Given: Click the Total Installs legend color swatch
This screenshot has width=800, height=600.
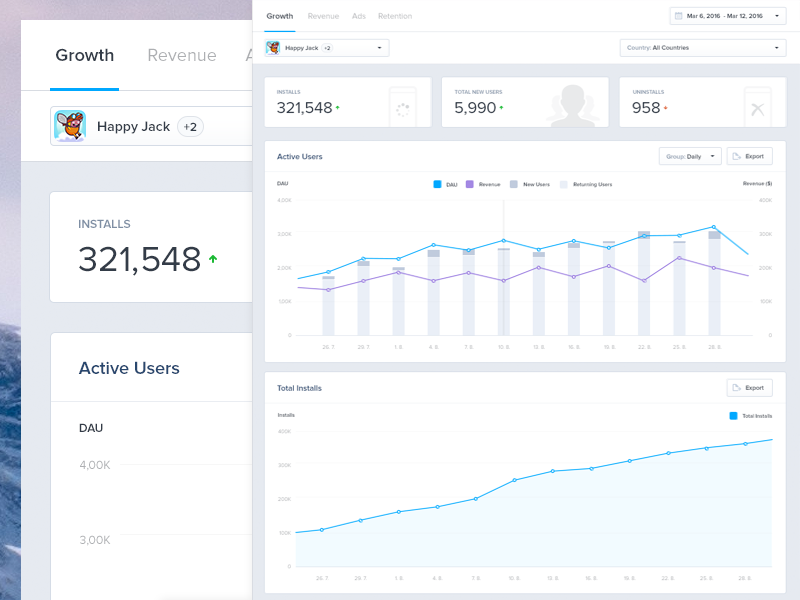Looking at the screenshot, I should [733, 416].
